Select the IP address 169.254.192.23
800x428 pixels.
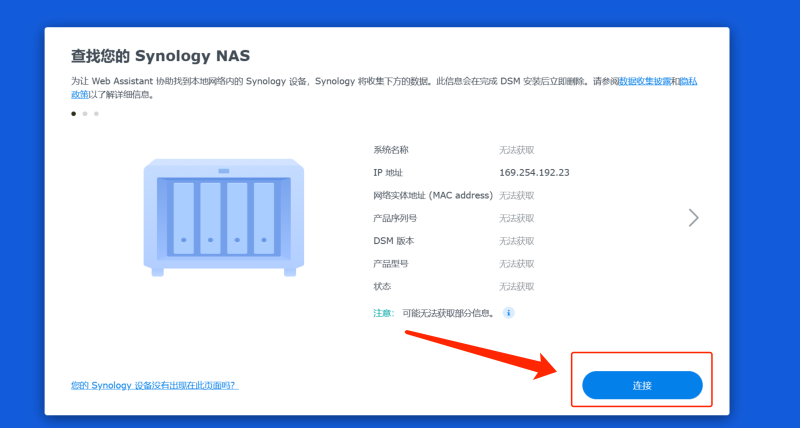click(x=534, y=172)
